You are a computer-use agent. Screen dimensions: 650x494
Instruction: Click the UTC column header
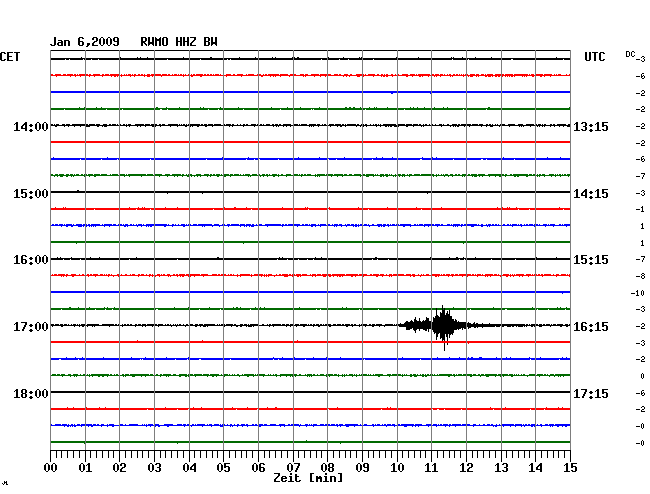594,57
